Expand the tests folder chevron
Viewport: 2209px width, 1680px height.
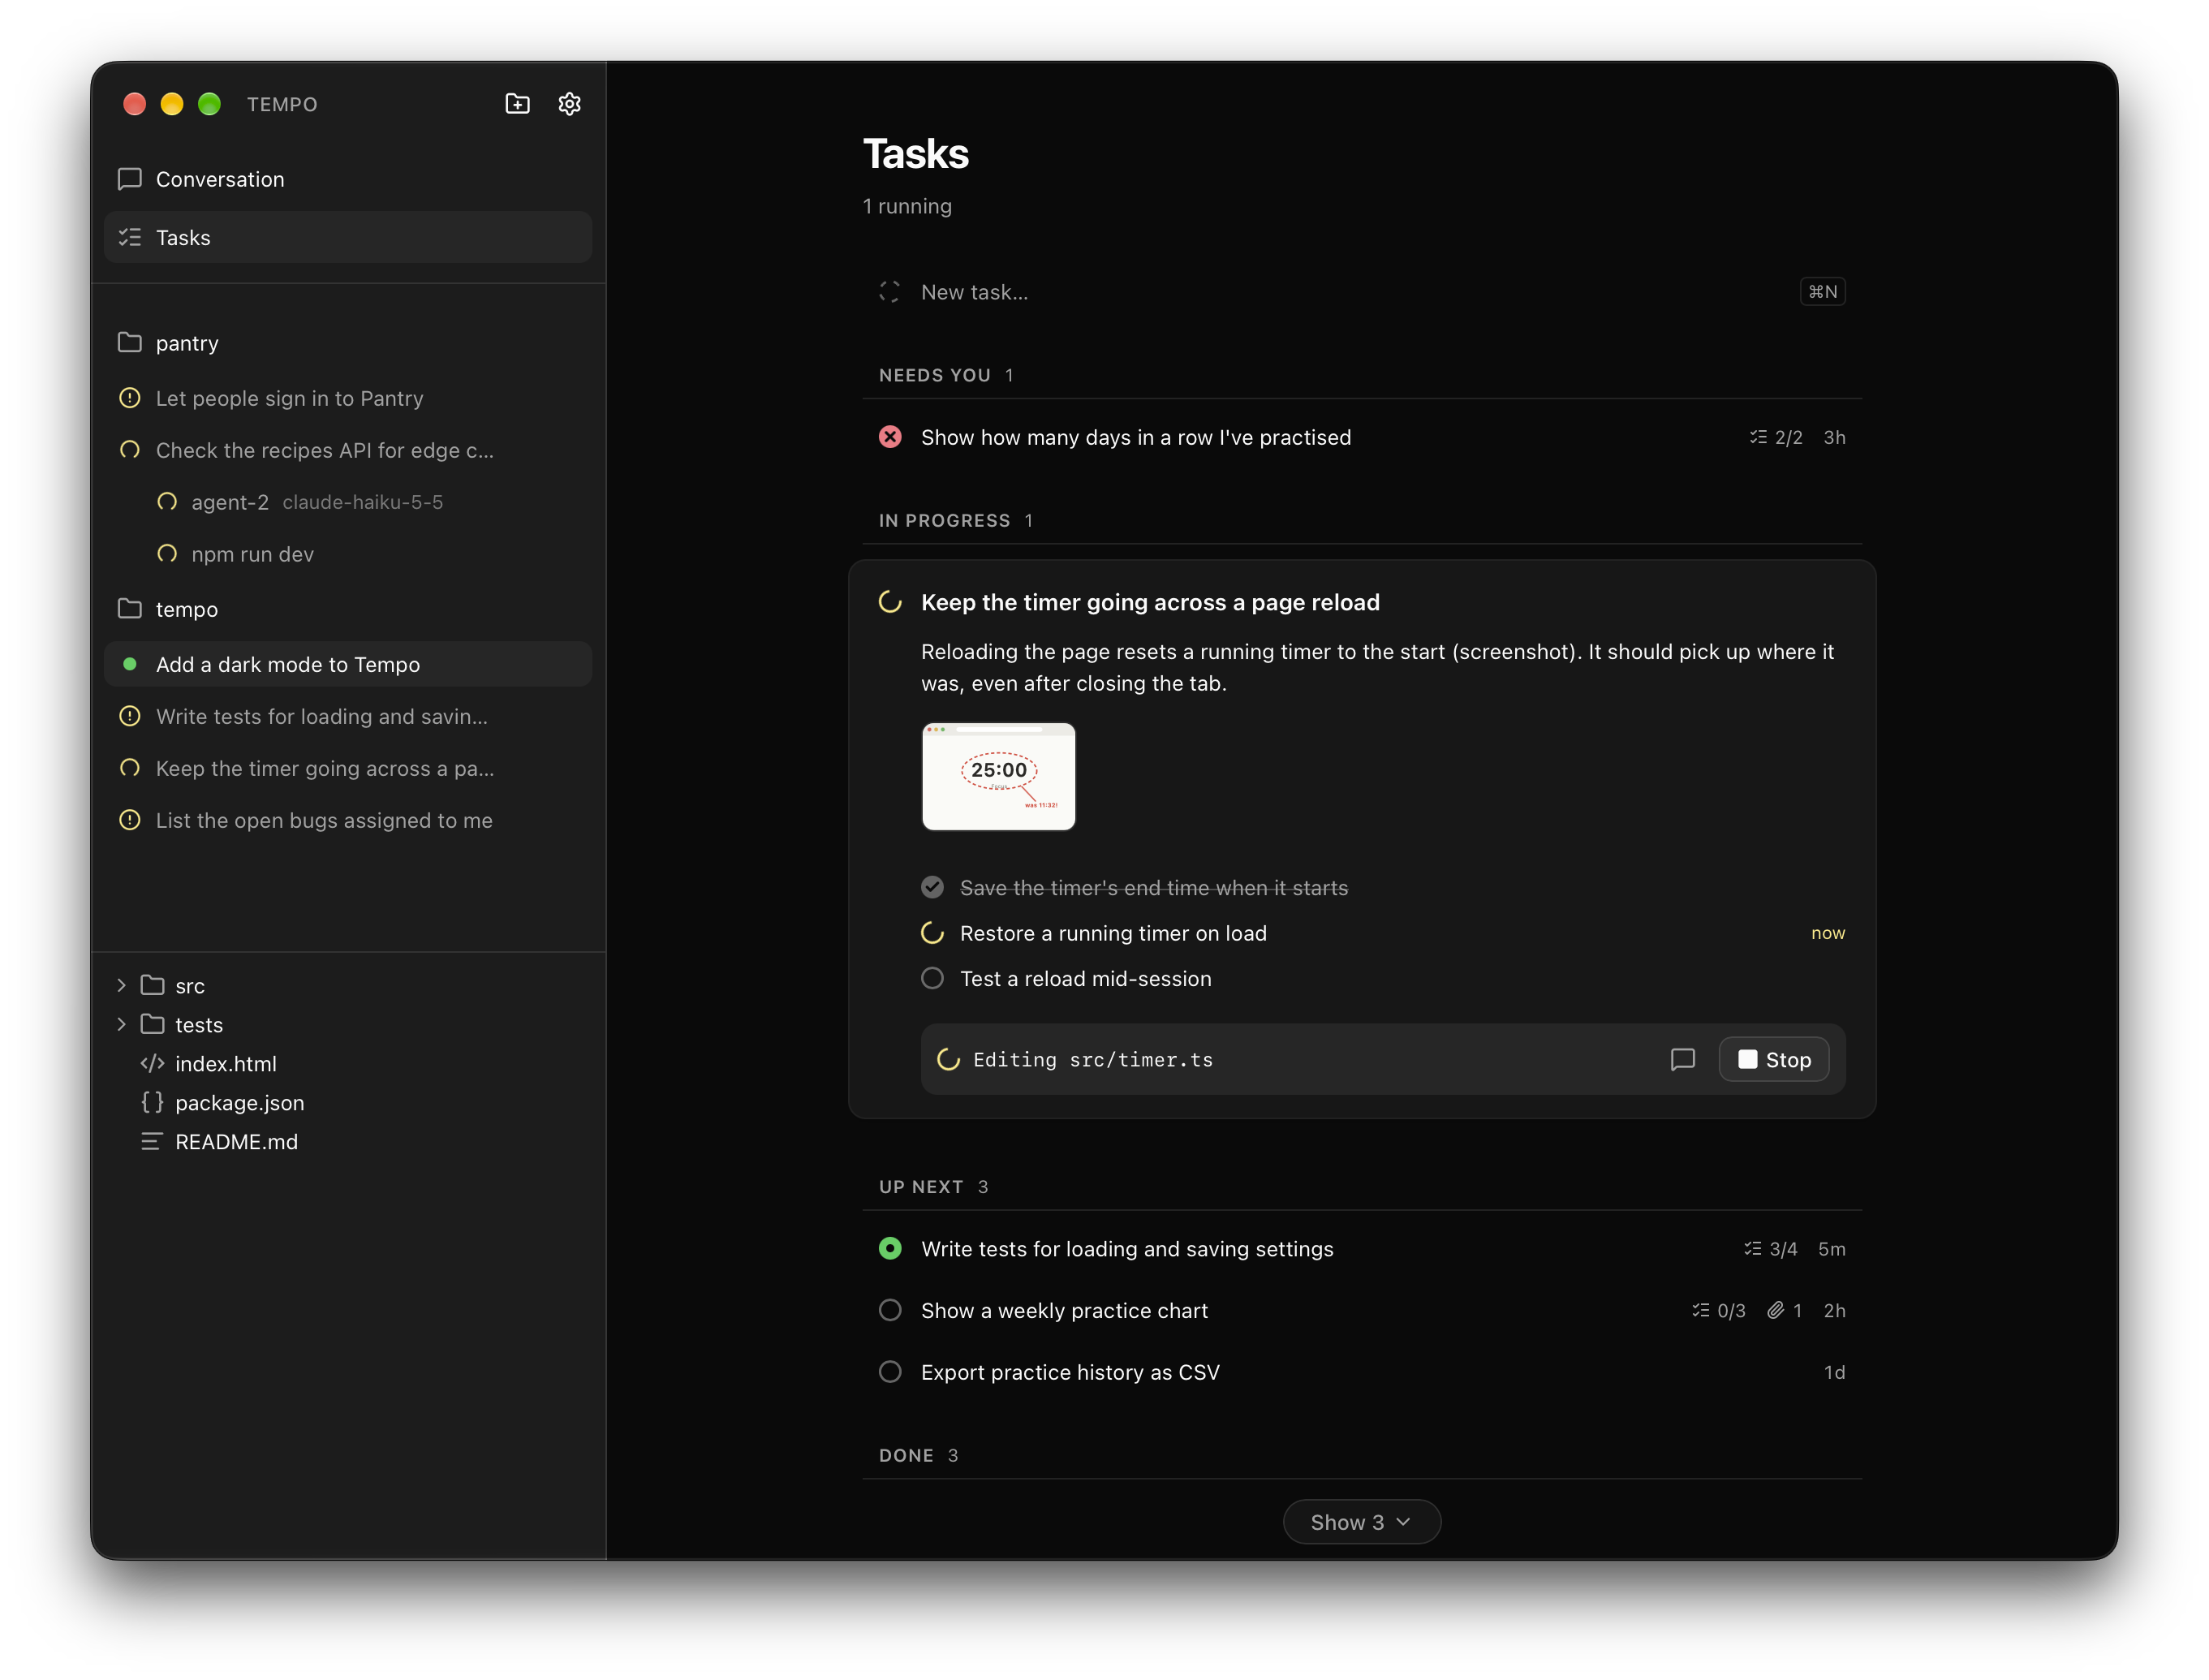point(121,1024)
